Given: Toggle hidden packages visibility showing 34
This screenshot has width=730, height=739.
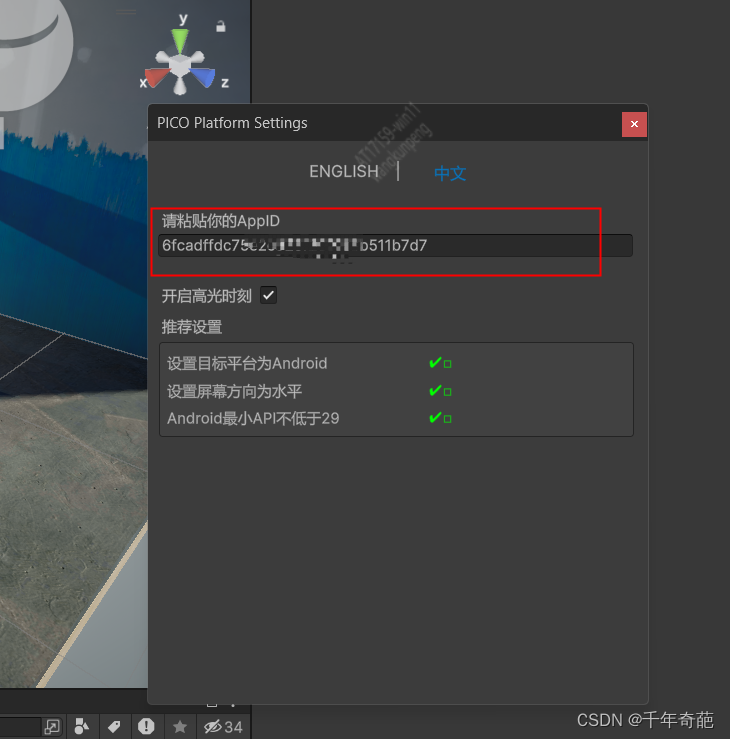Looking at the screenshot, I should pos(223,727).
